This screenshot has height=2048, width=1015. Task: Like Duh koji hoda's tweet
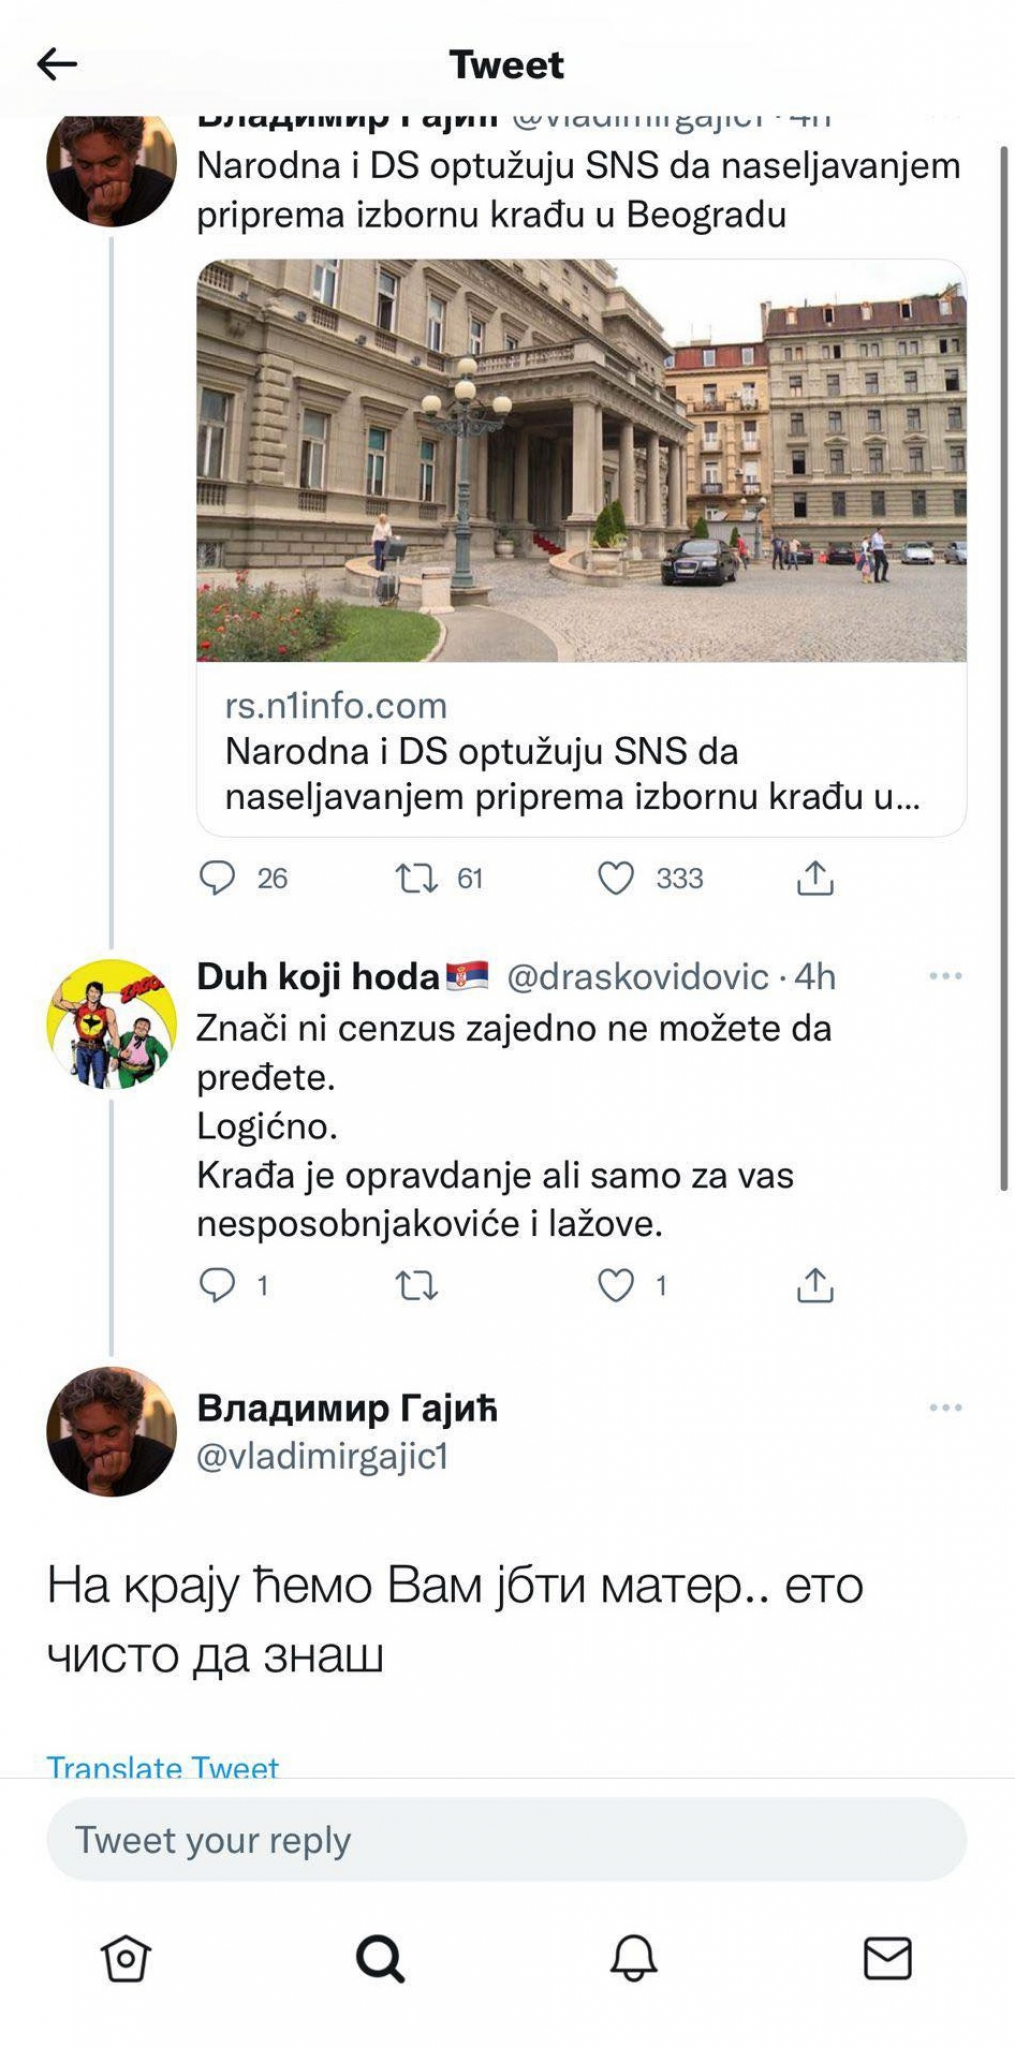(x=616, y=1285)
